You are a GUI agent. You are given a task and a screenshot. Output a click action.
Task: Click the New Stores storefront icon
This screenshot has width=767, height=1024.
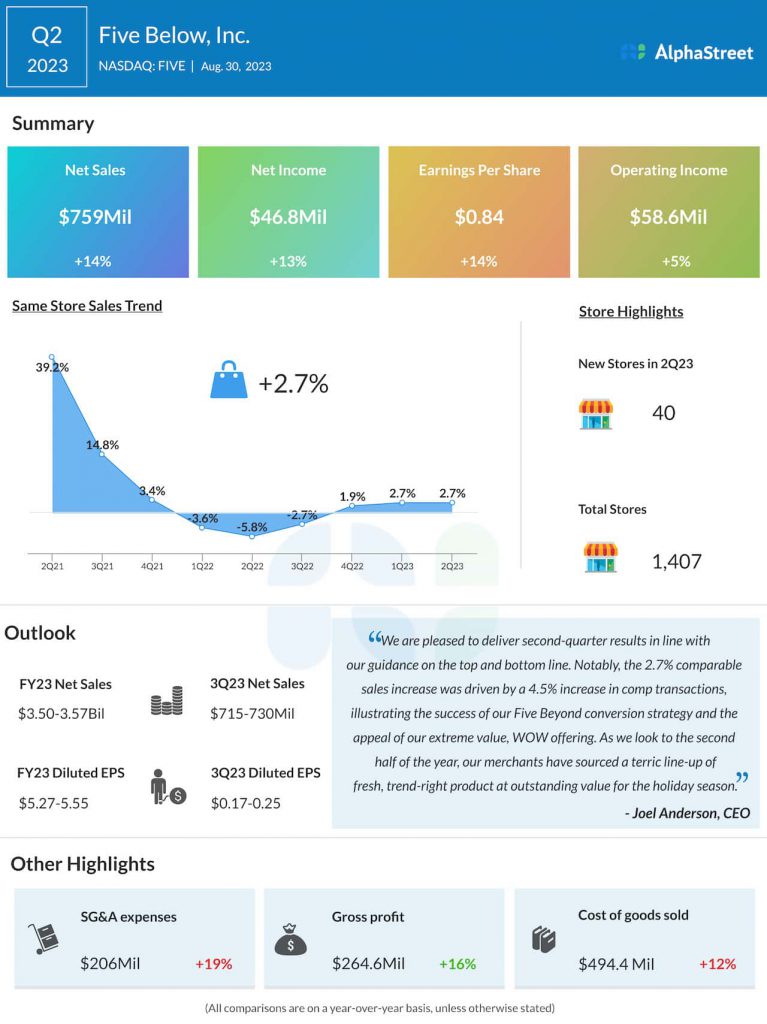[596, 413]
